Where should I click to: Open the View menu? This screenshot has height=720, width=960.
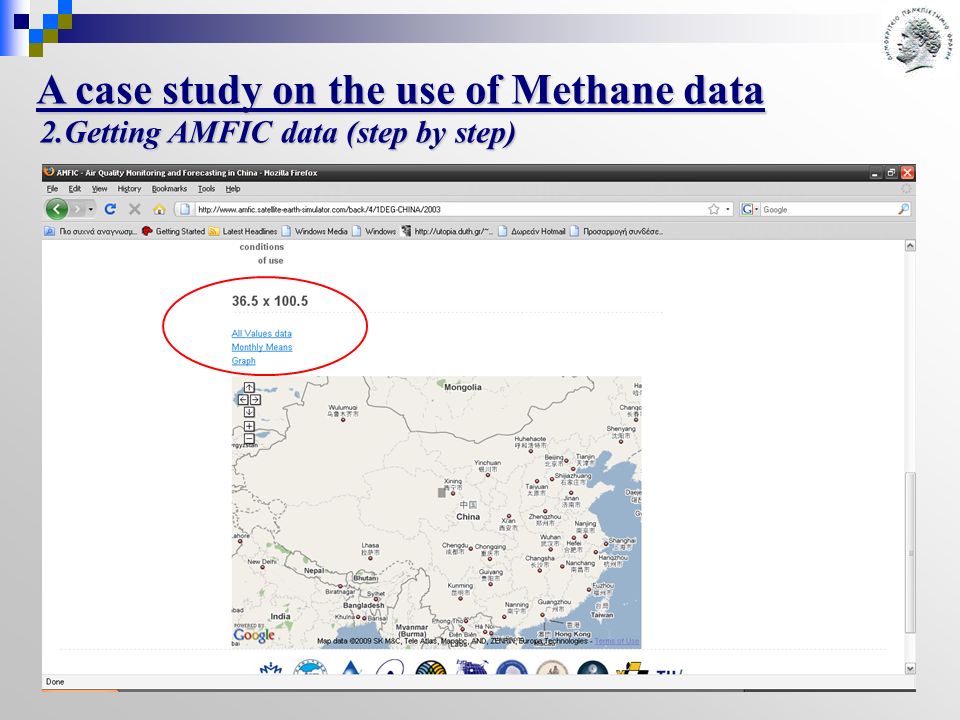(99, 189)
